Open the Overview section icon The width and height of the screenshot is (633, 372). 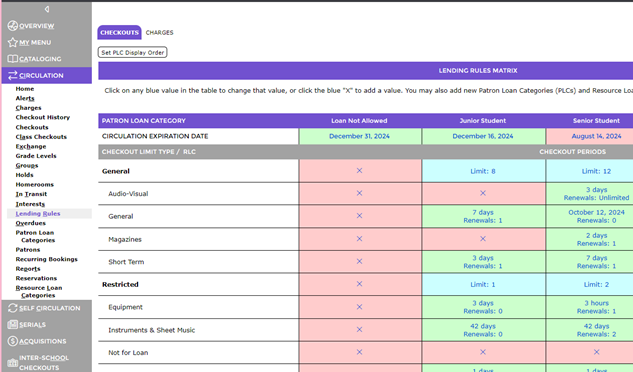[13, 25]
